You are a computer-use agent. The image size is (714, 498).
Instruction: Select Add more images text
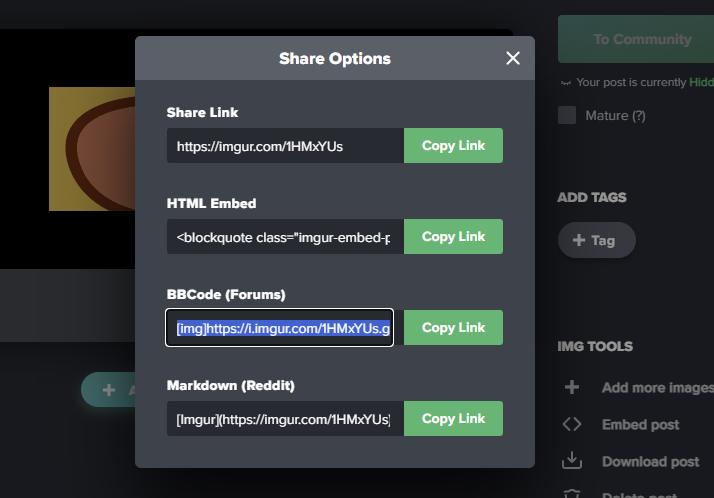[x=658, y=387]
